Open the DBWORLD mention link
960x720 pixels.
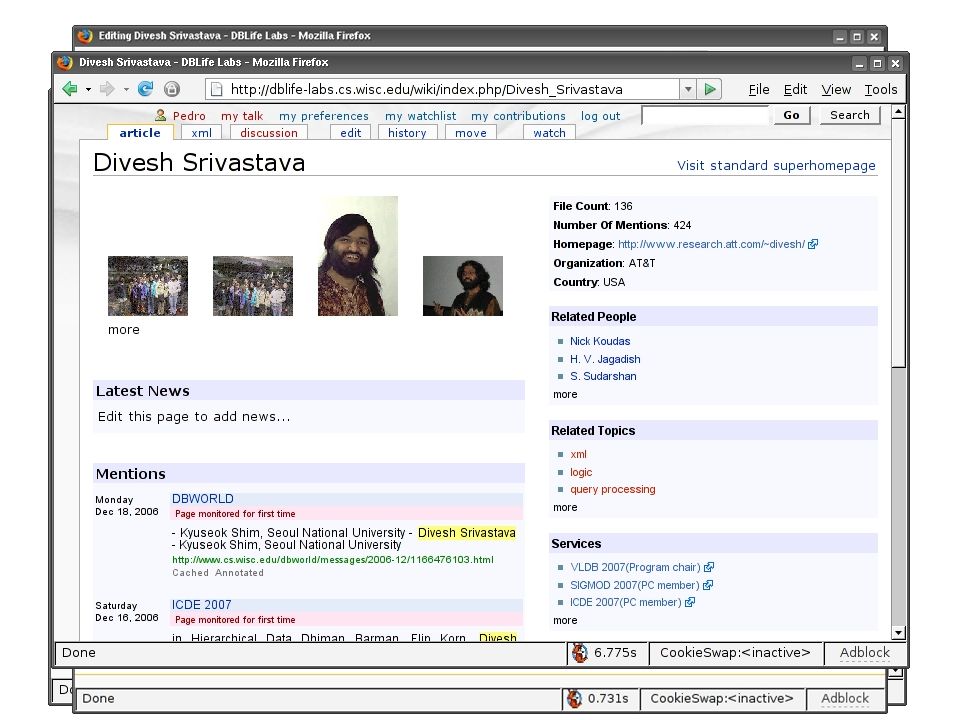click(203, 499)
